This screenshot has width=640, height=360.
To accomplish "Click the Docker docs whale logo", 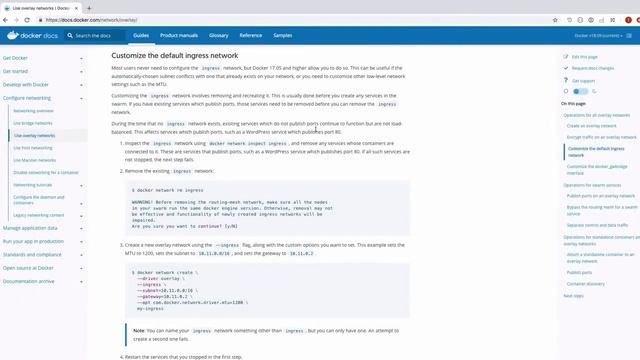I will (x=13, y=36).
